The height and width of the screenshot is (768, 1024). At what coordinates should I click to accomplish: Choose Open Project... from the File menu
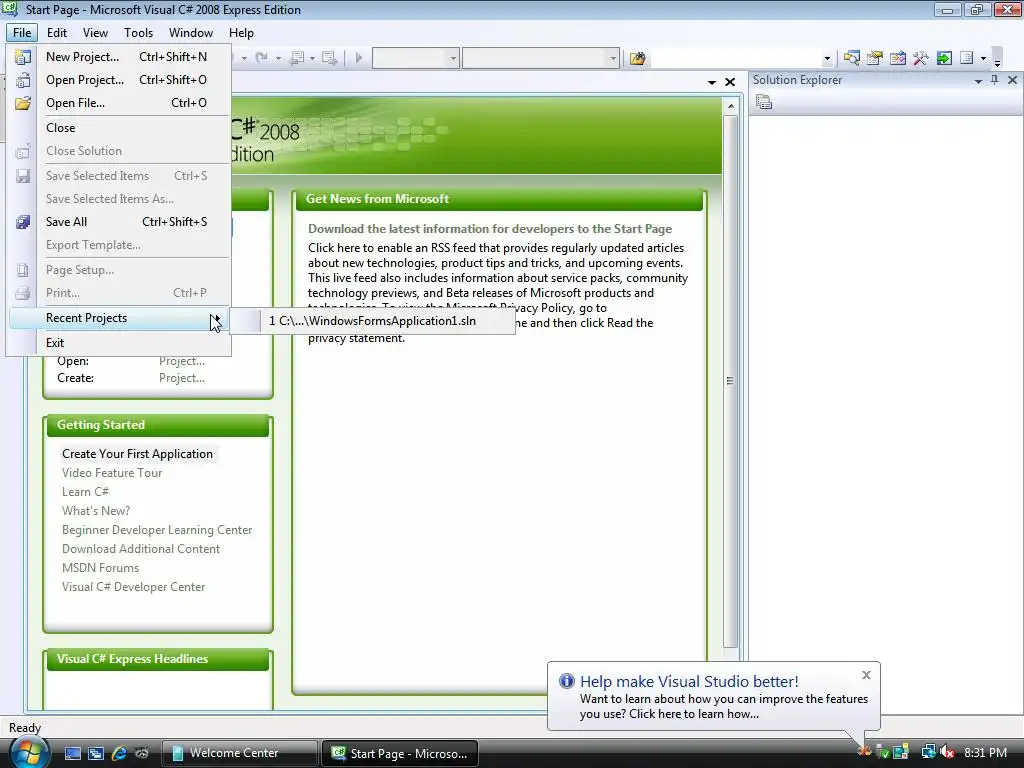120,80
